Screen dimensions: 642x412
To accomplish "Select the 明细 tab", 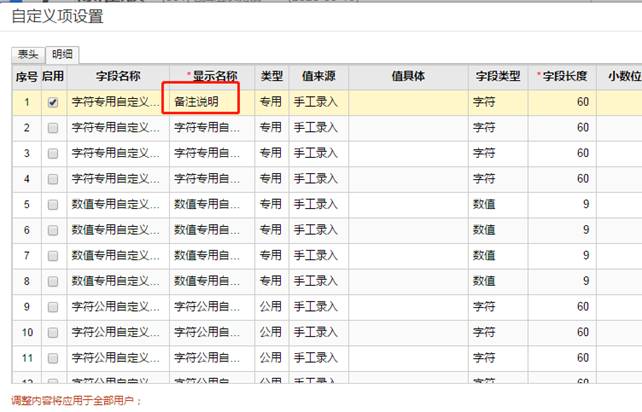I will pyautogui.click(x=62, y=54).
